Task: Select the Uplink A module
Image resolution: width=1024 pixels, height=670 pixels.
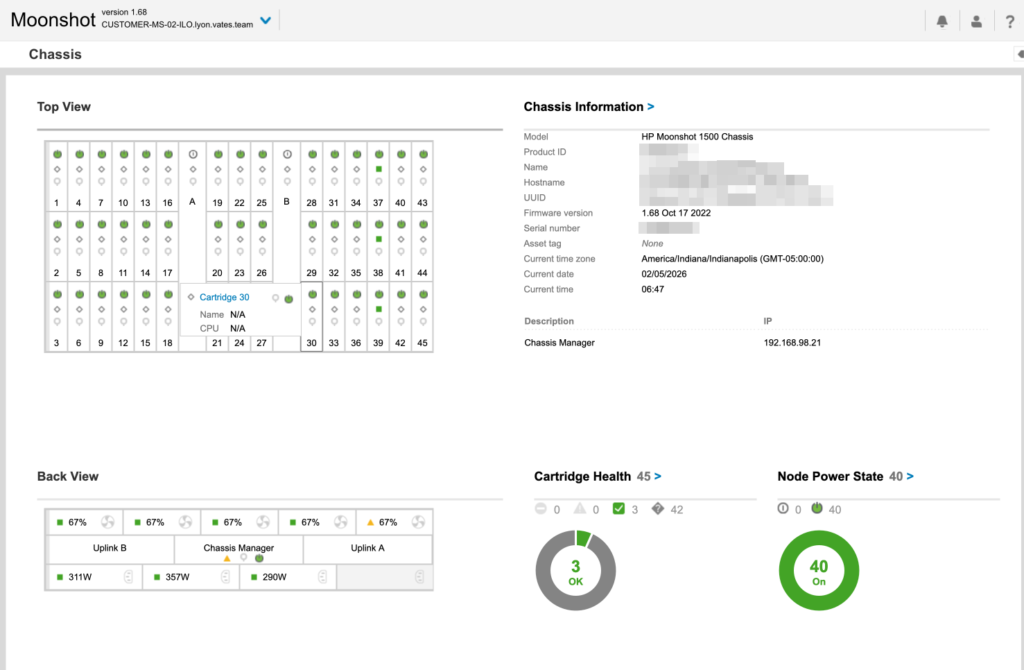Action: point(367,548)
